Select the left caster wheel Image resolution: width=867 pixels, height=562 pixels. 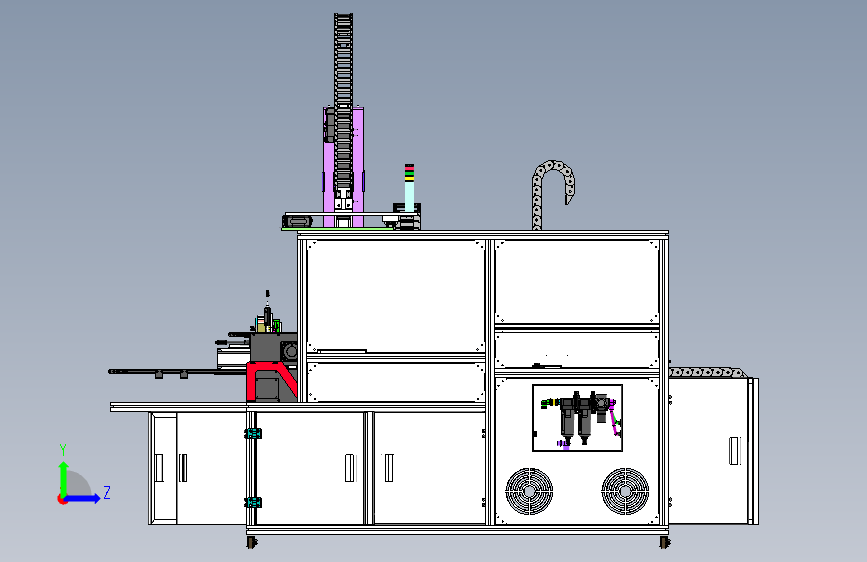(x=252, y=542)
